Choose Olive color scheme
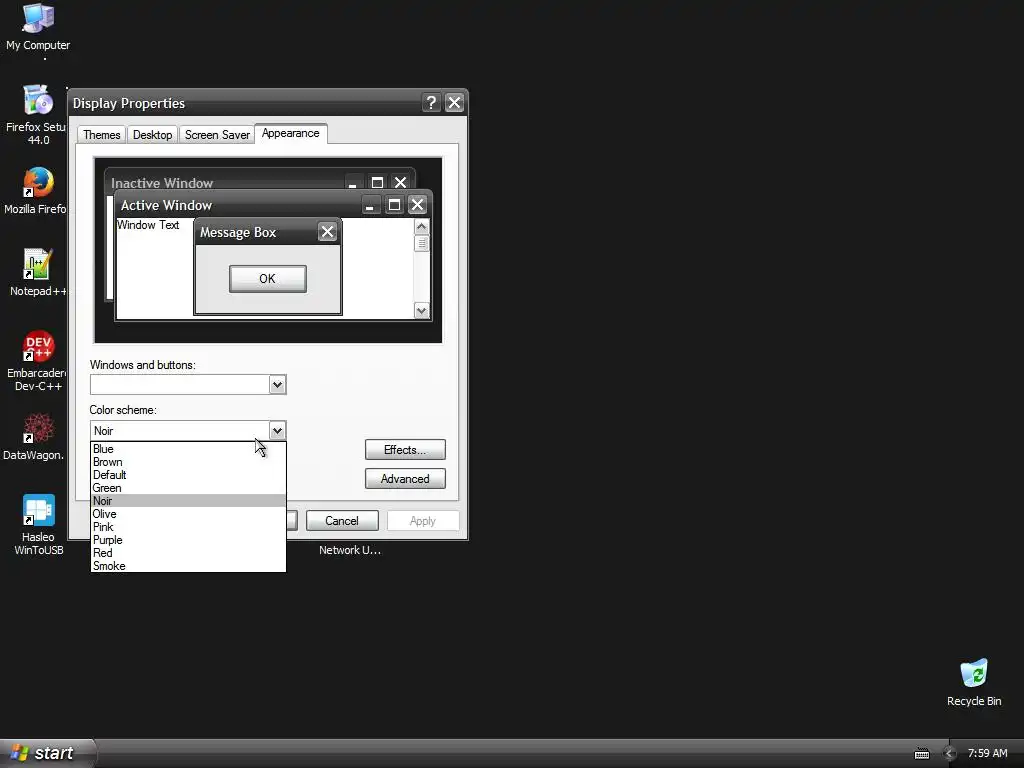This screenshot has height=768, width=1024. point(188,514)
